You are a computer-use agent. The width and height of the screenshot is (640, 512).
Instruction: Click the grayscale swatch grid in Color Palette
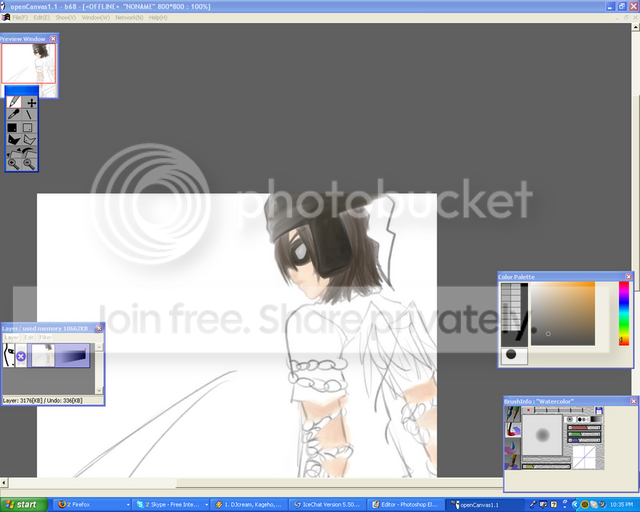pyautogui.click(x=511, y=307)
